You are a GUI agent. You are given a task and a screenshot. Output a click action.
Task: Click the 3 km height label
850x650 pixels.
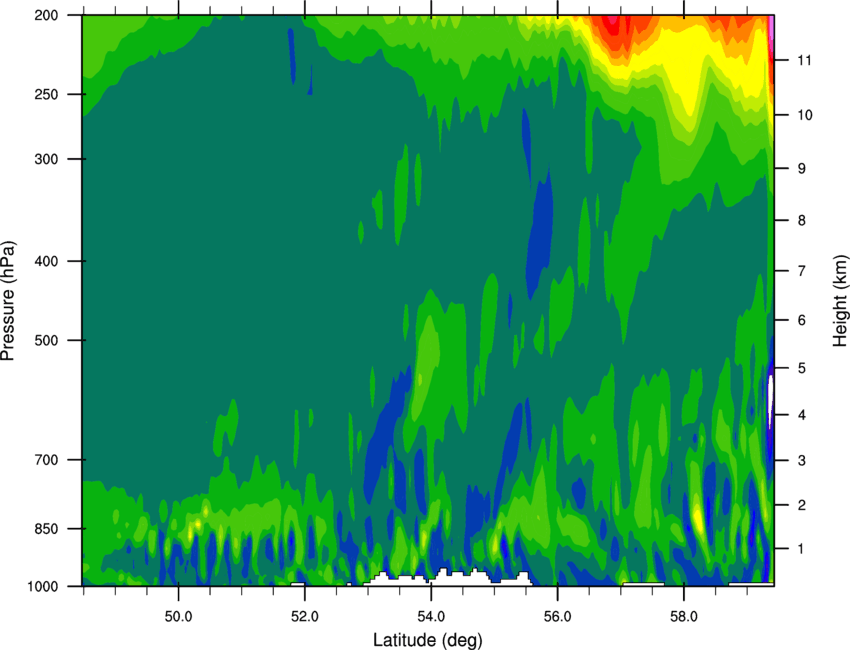[802, 460]
